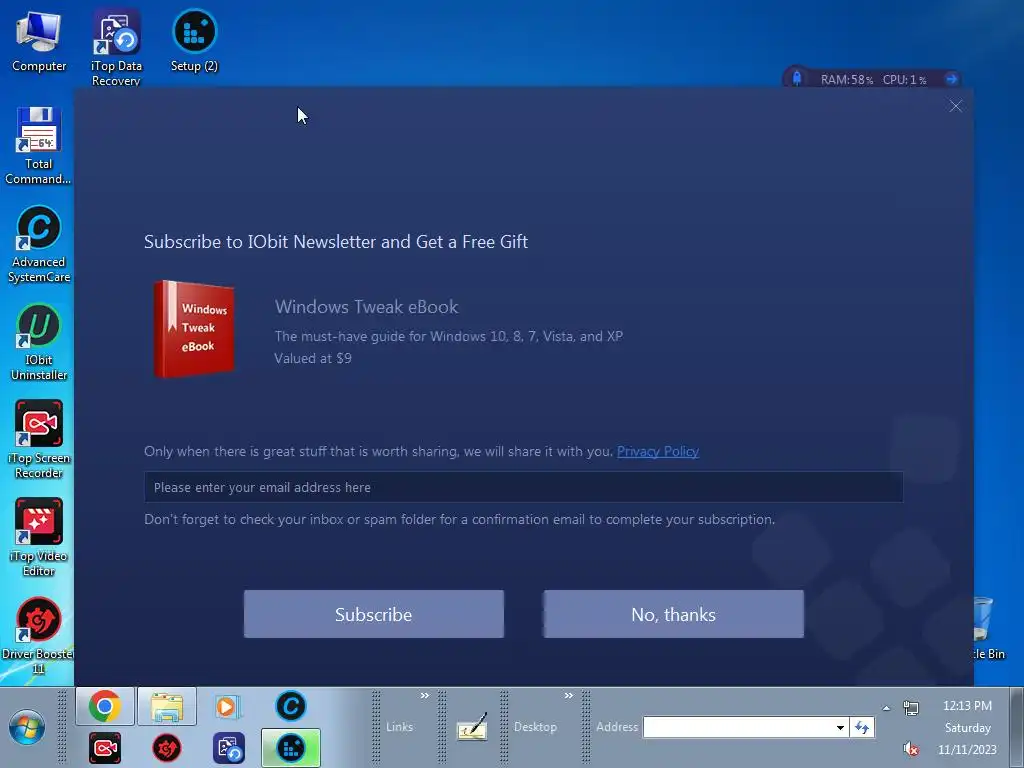The image size is (1024, 768).
Task: Click the No, thanks button
Action: (673, 614)
